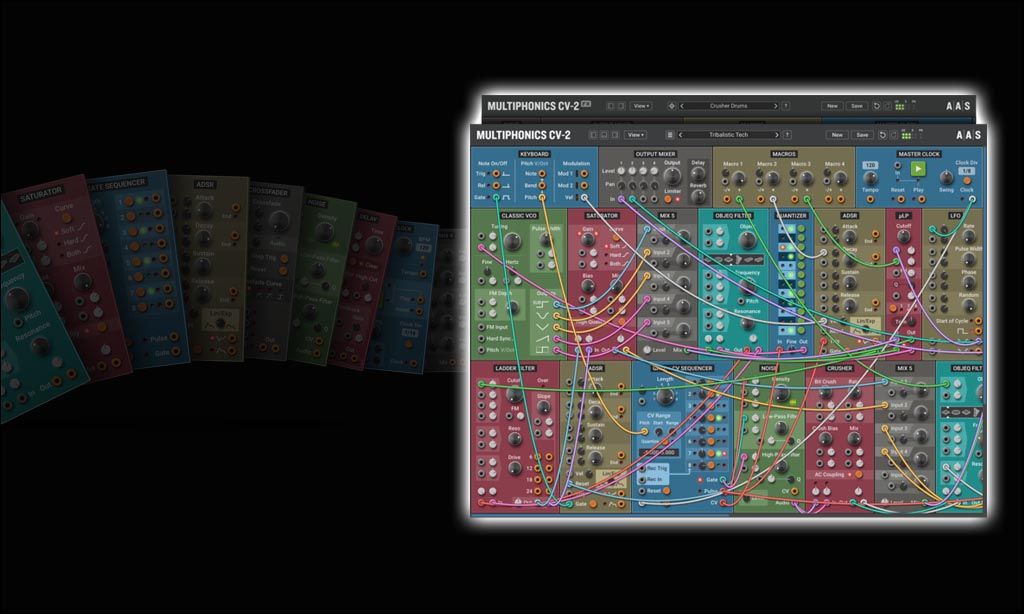Screen dimensions: 1024x614
Task: Select the Soft curve option in Saturator
Action: 613,246
